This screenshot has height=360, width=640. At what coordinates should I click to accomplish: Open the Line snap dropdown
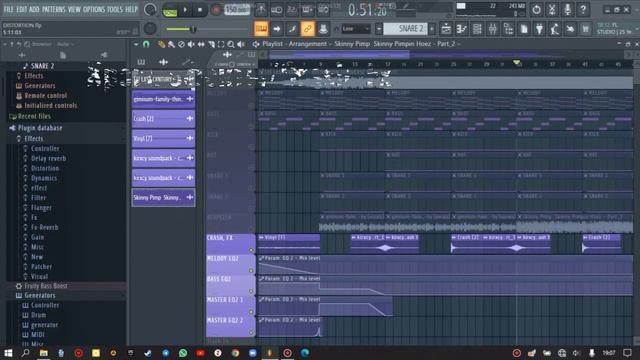pos(356,29)
